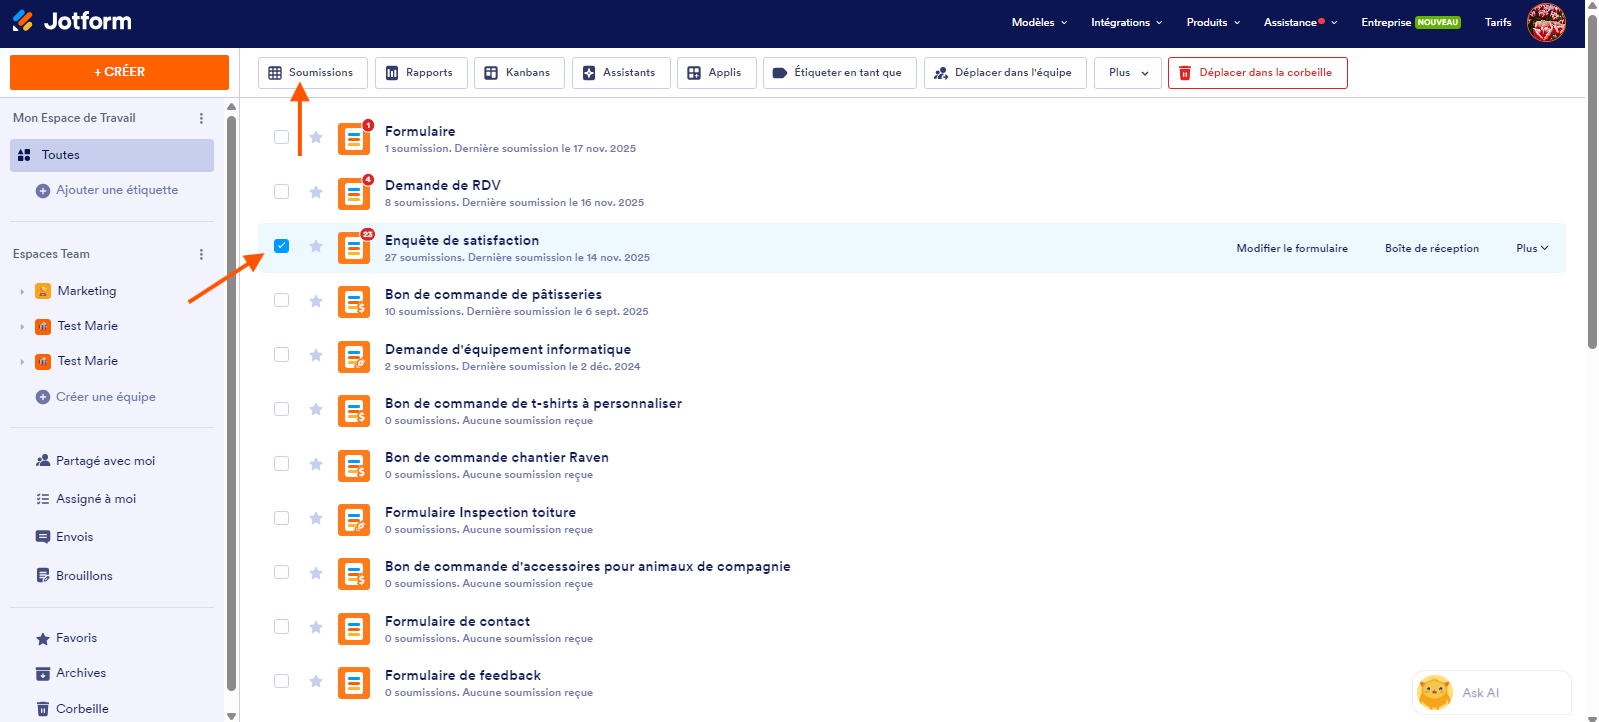The width and height of the screenshot is (1599, 722).
Task: Open the user profile avatar
Action: pos(1546,22)
